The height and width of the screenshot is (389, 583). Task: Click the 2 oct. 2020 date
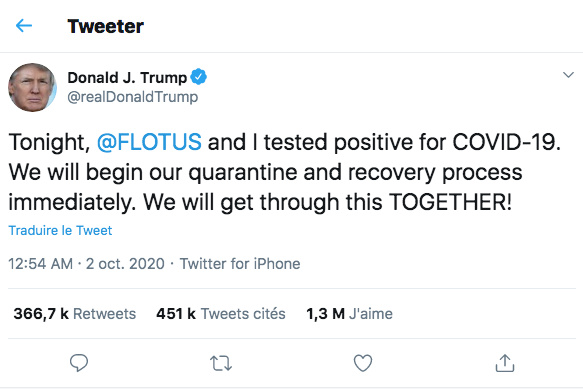click(x=125, y=264)
